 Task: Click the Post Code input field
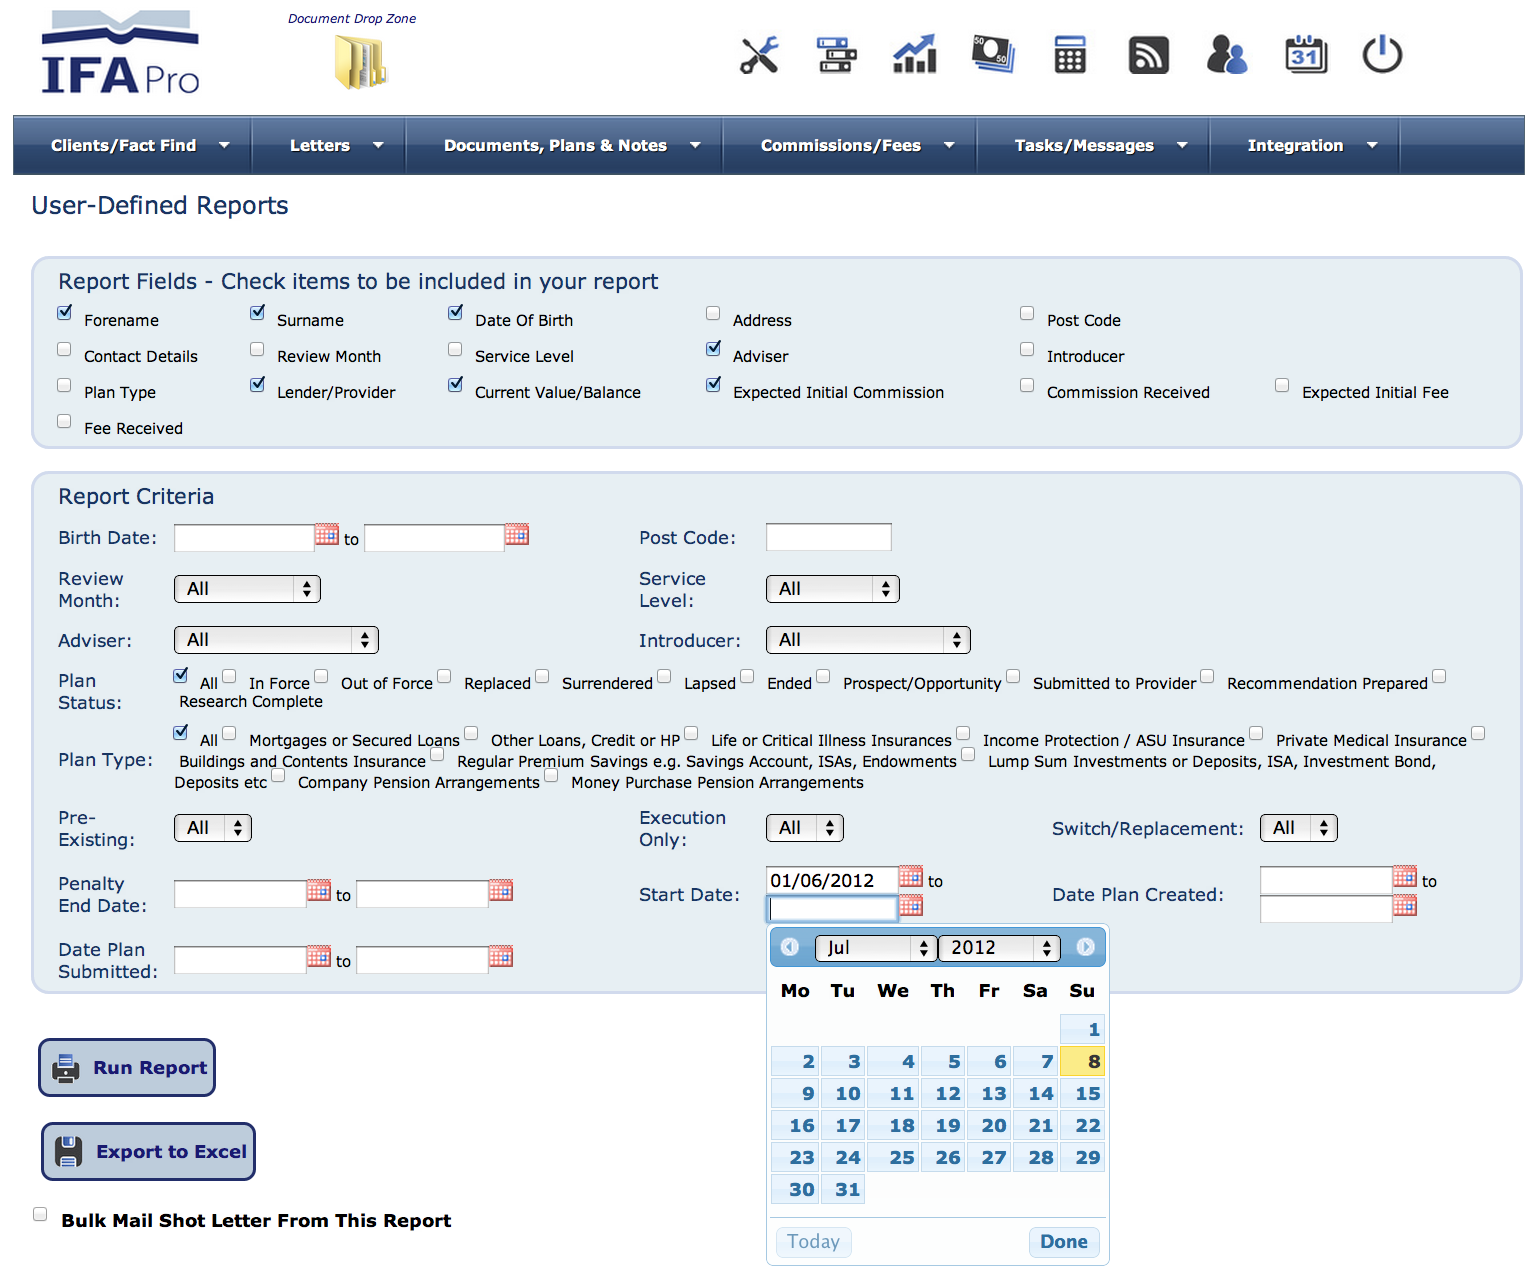pyautogui.click(x=828, y=537)
